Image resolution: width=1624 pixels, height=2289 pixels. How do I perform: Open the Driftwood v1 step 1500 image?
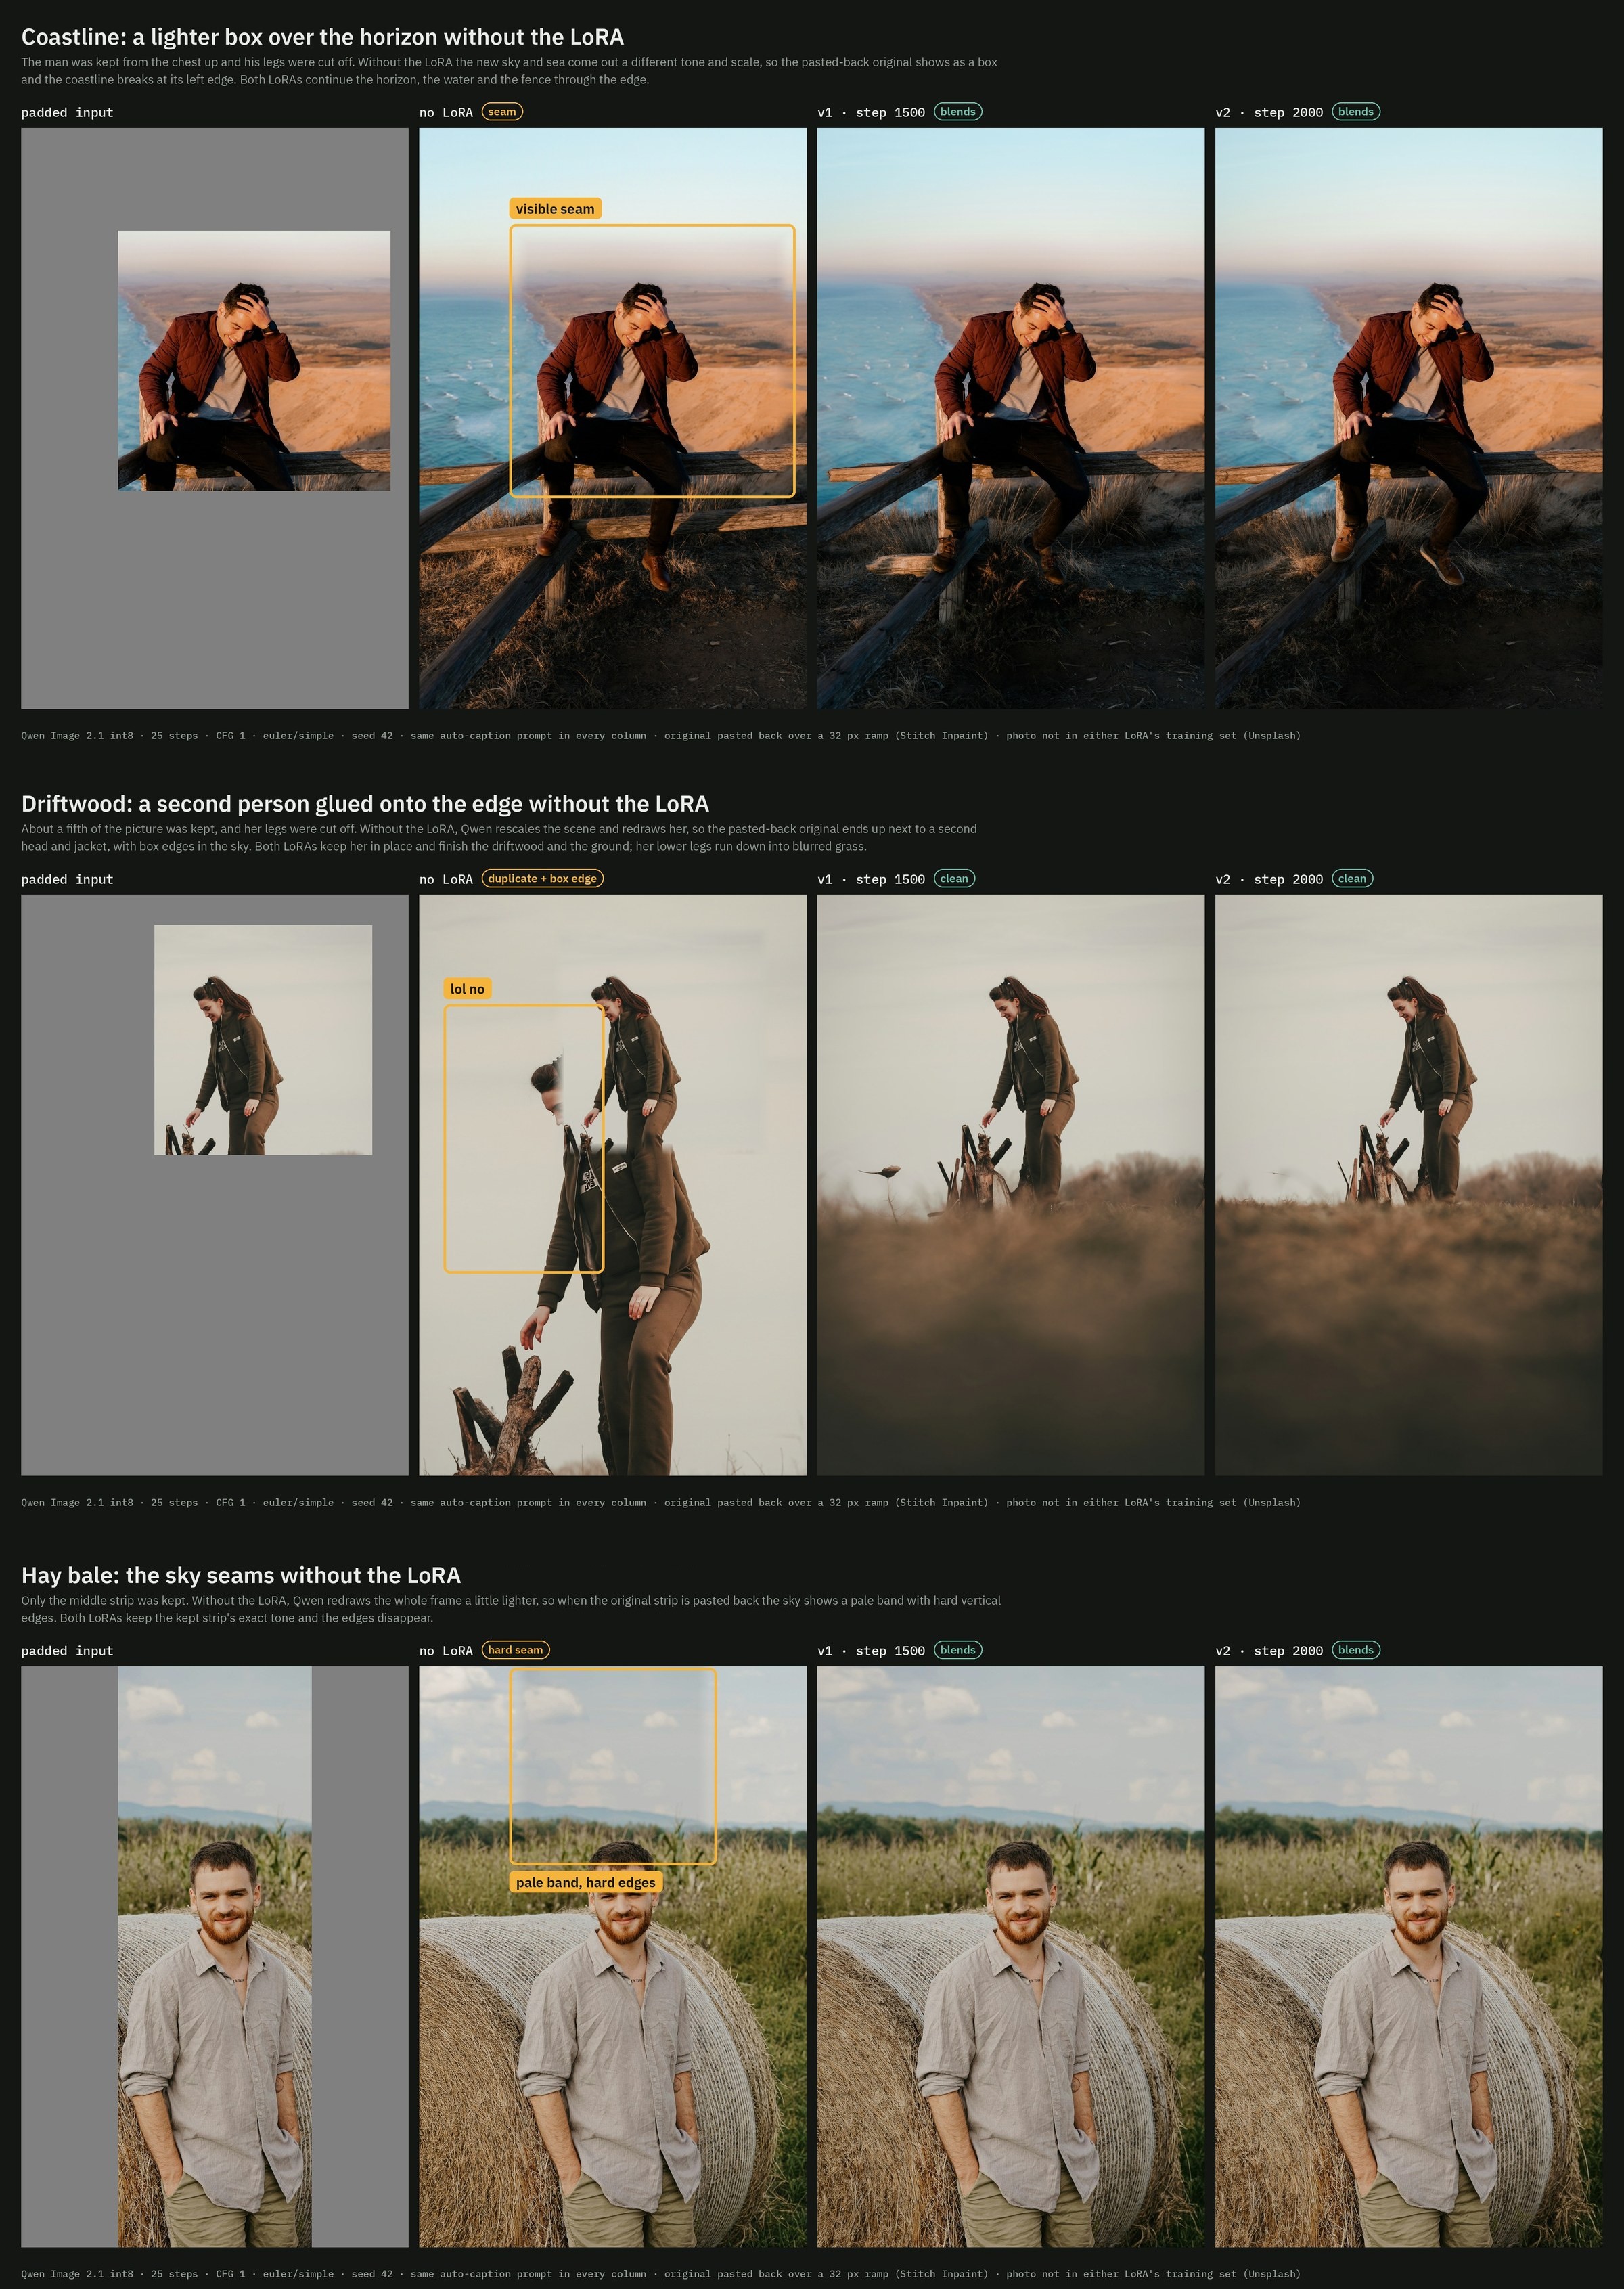[x=1010, y=1185]
